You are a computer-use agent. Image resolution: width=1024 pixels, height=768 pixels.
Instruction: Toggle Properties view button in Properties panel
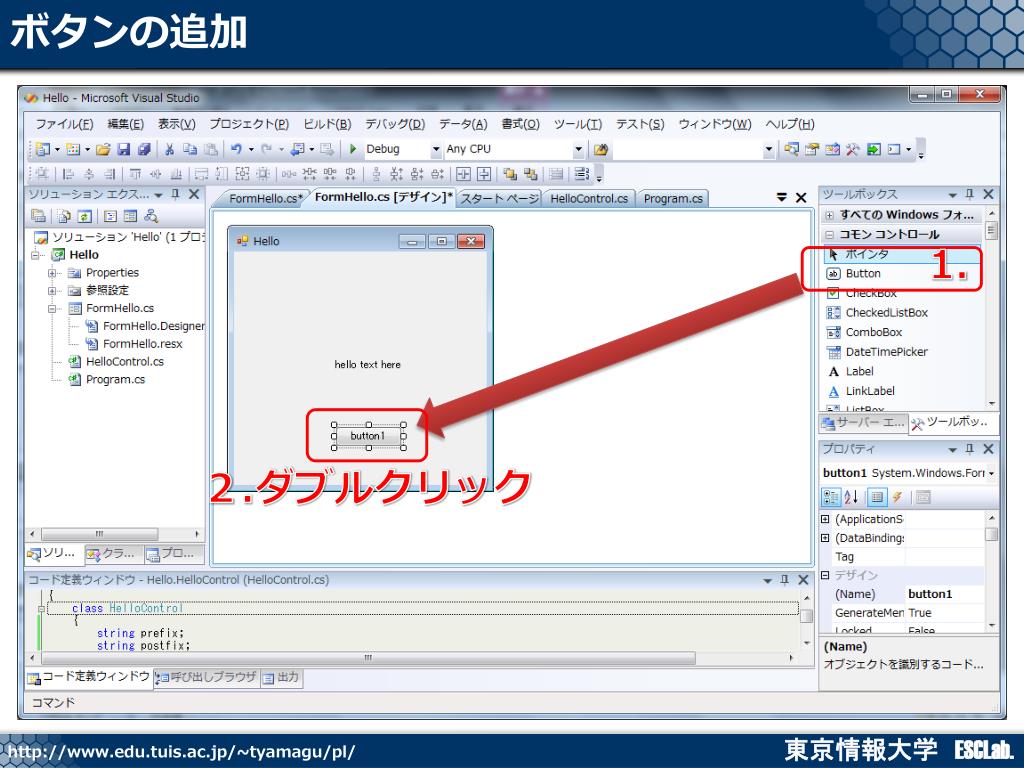click(877, 498)
